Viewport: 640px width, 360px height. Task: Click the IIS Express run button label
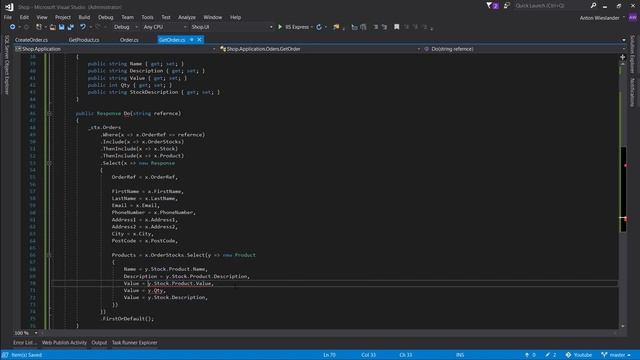297,27
